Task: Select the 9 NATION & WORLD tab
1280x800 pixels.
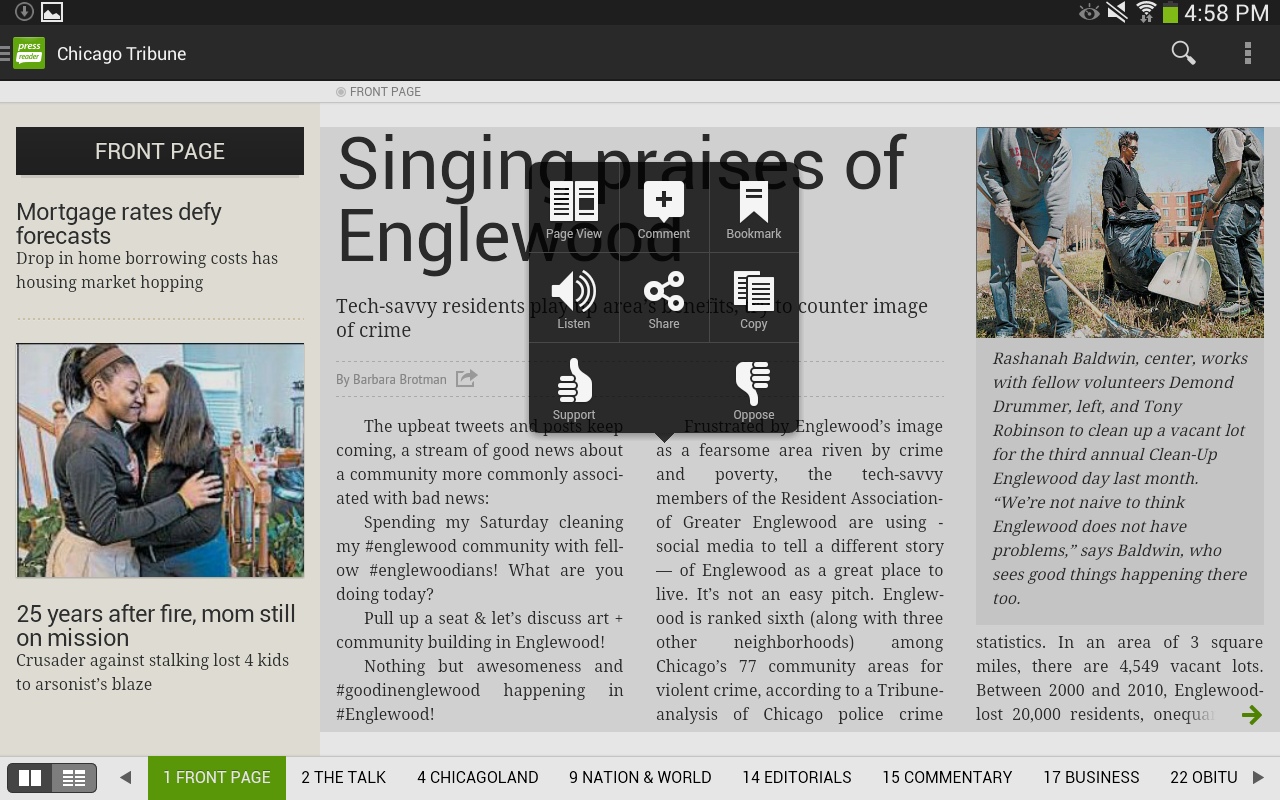Action: (640, 777)
